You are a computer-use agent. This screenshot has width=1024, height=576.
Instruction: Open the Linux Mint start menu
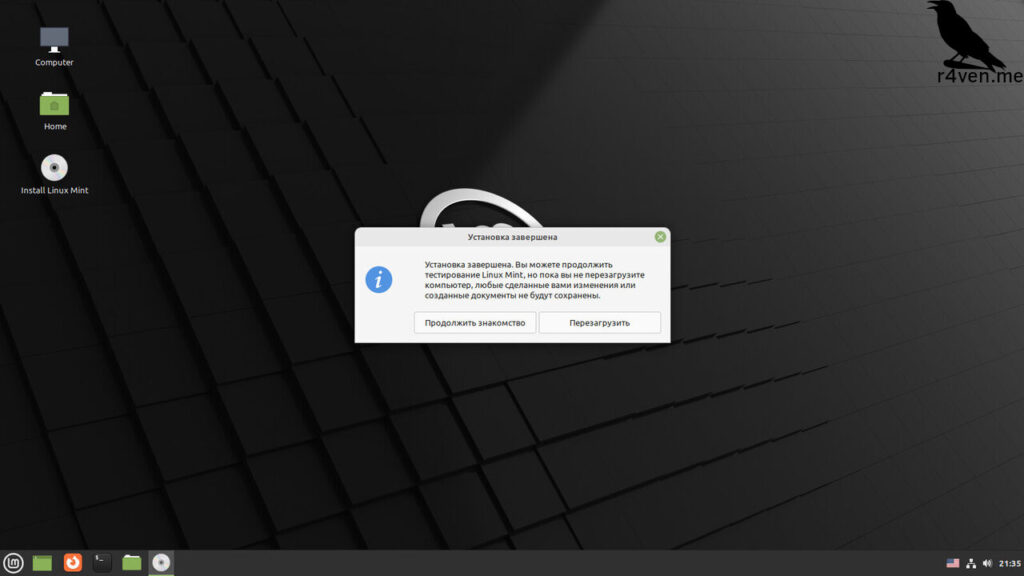pos(14,563)
